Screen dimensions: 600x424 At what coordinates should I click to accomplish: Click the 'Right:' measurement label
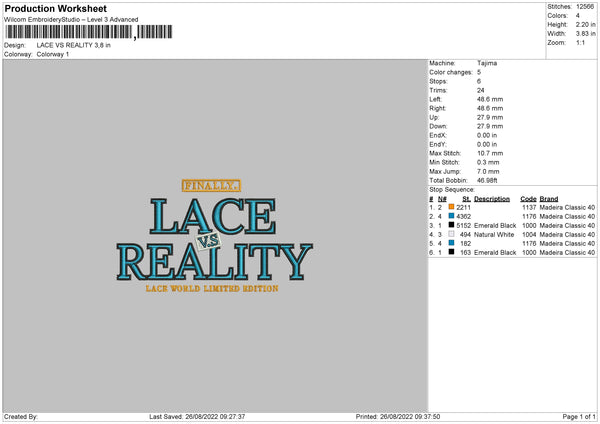437,108
